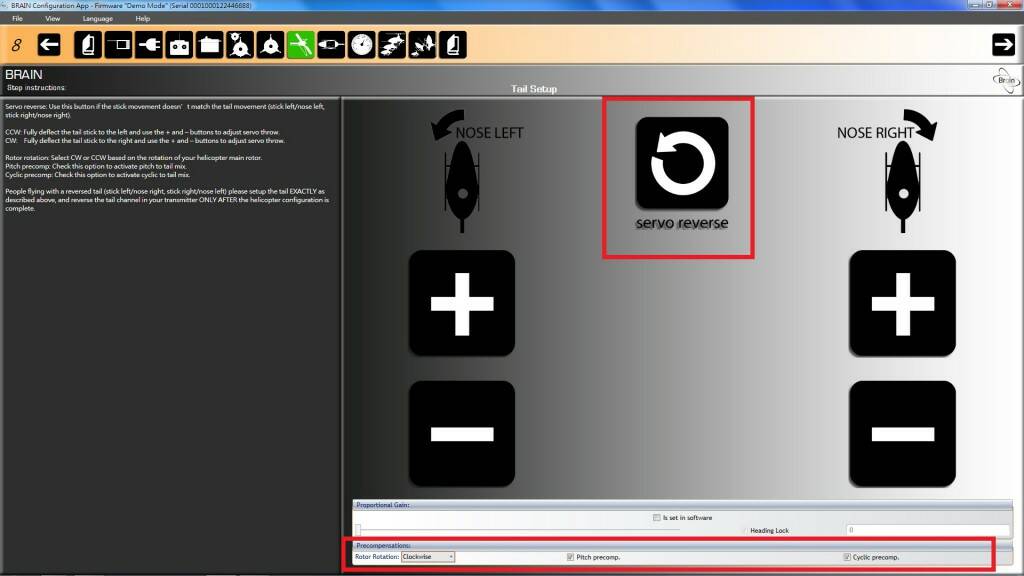Click the 'Rotor Rotation:' label
The image size is (1024, 576).
[377, 557]
